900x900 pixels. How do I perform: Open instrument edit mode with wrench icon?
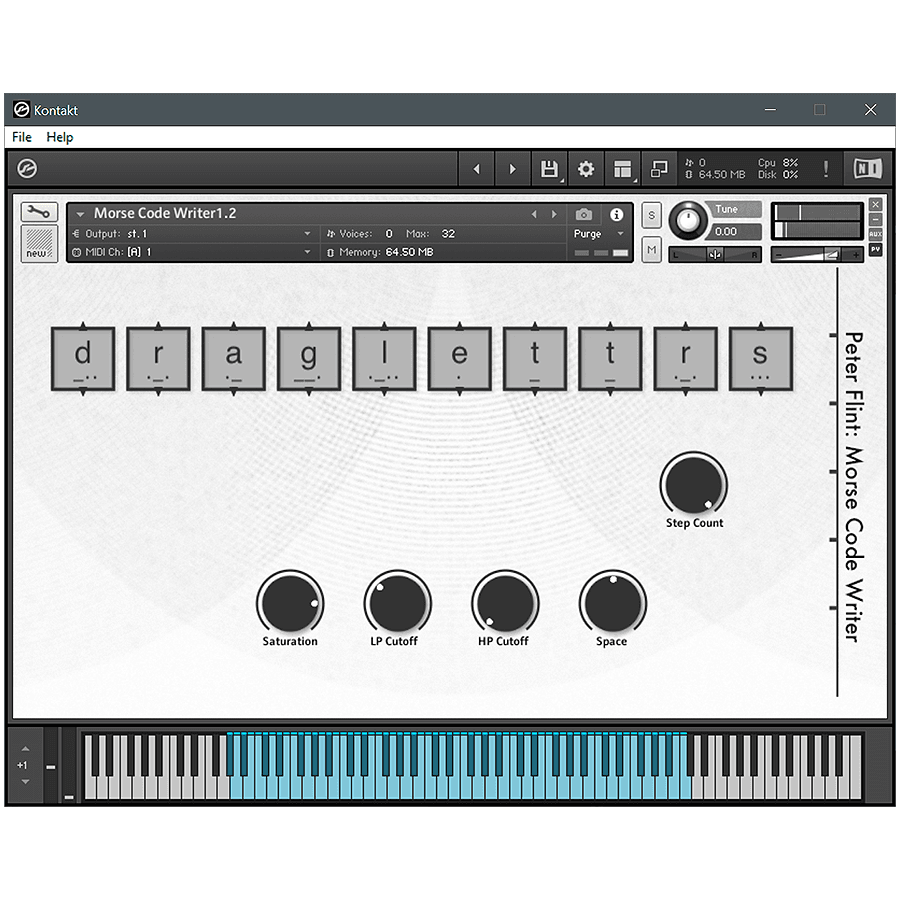39,212
